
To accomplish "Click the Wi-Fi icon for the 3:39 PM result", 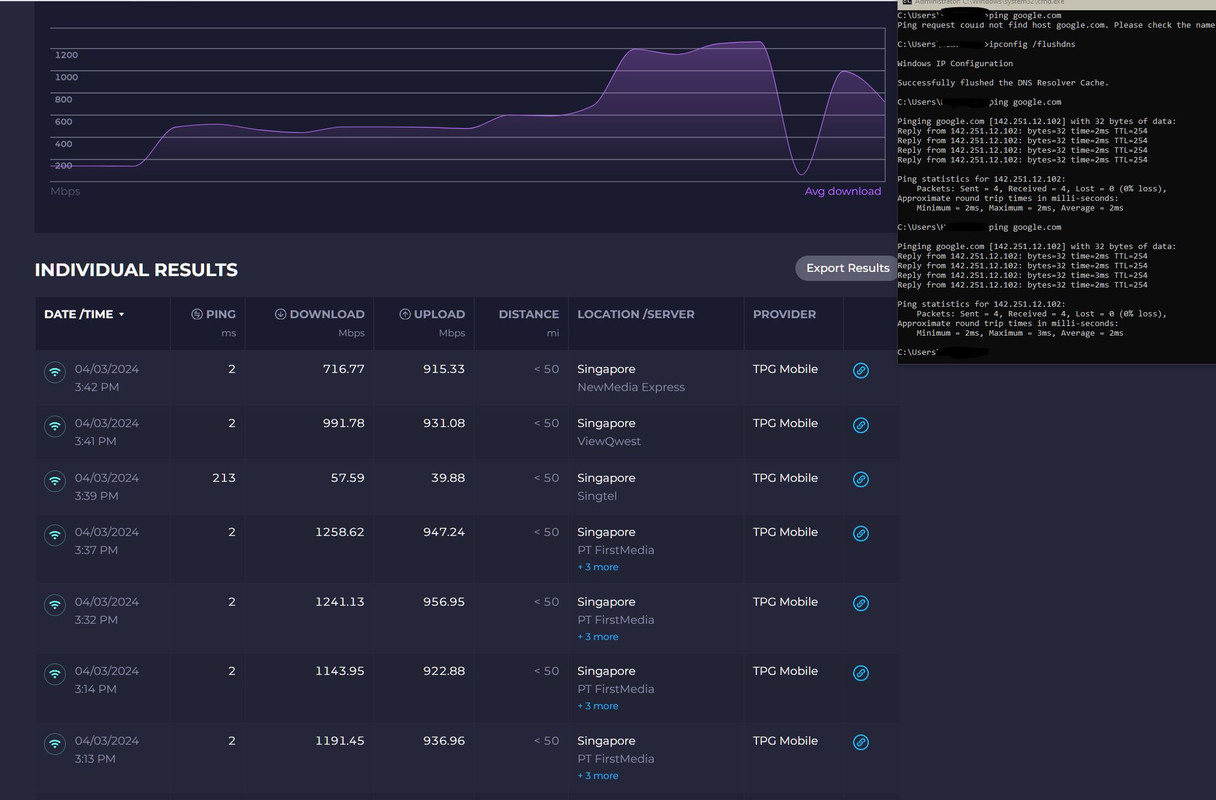I will (55, 481).
